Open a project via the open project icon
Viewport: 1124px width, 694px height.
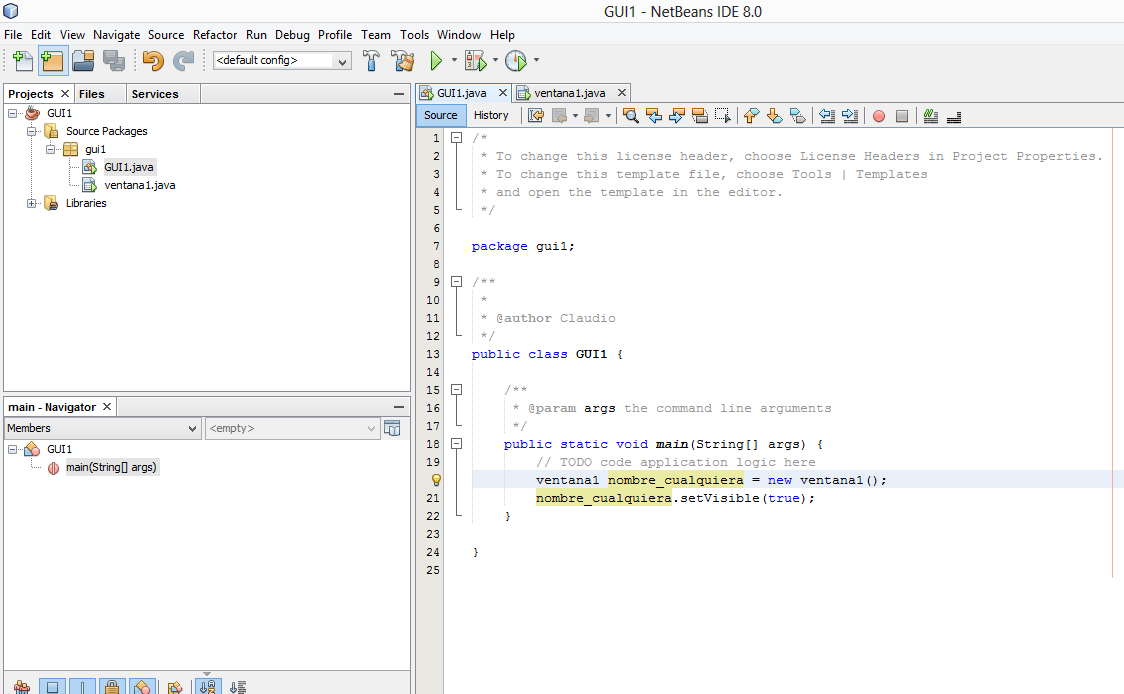coord(83,60)
